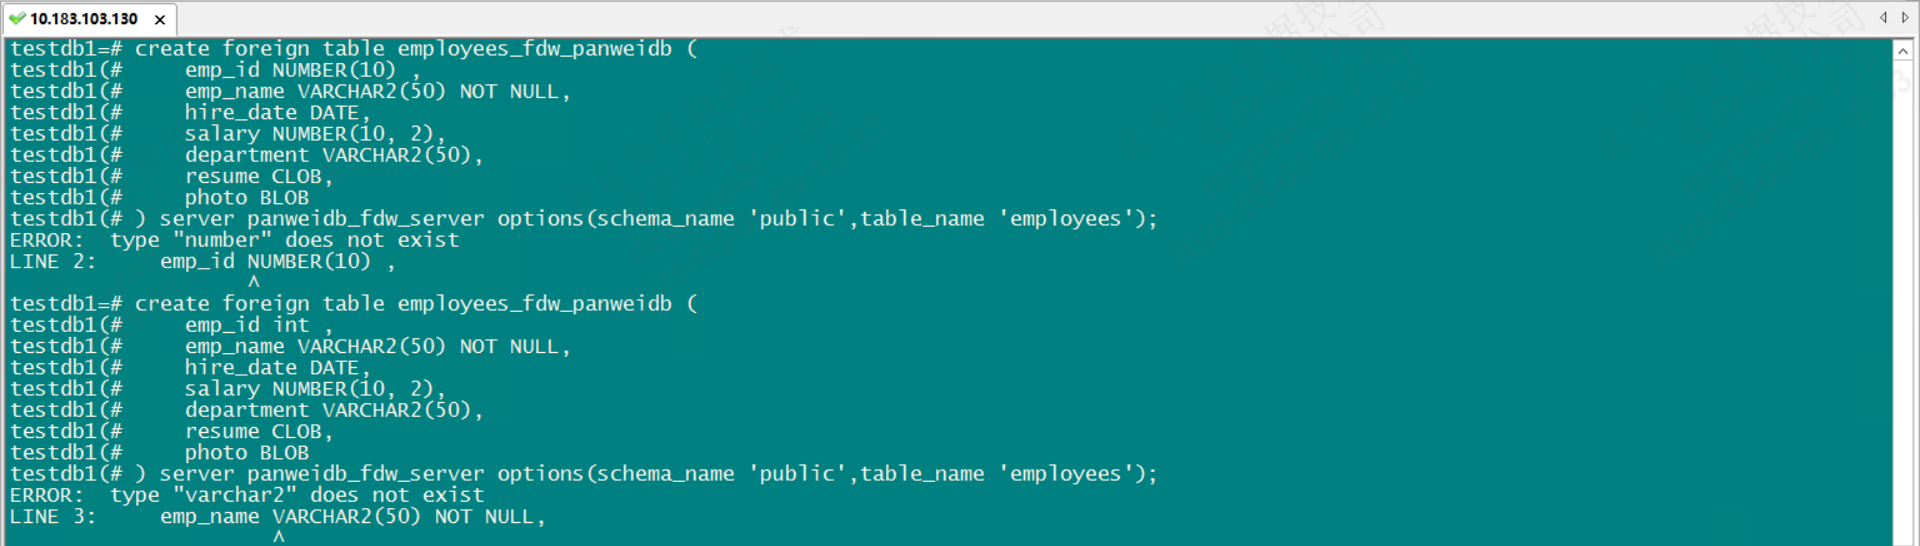This screenshot has height=546, width=1920.
Task: Click the 'type "number" does not exist' error
Action: pyautogui.click(x=284, y=240)
